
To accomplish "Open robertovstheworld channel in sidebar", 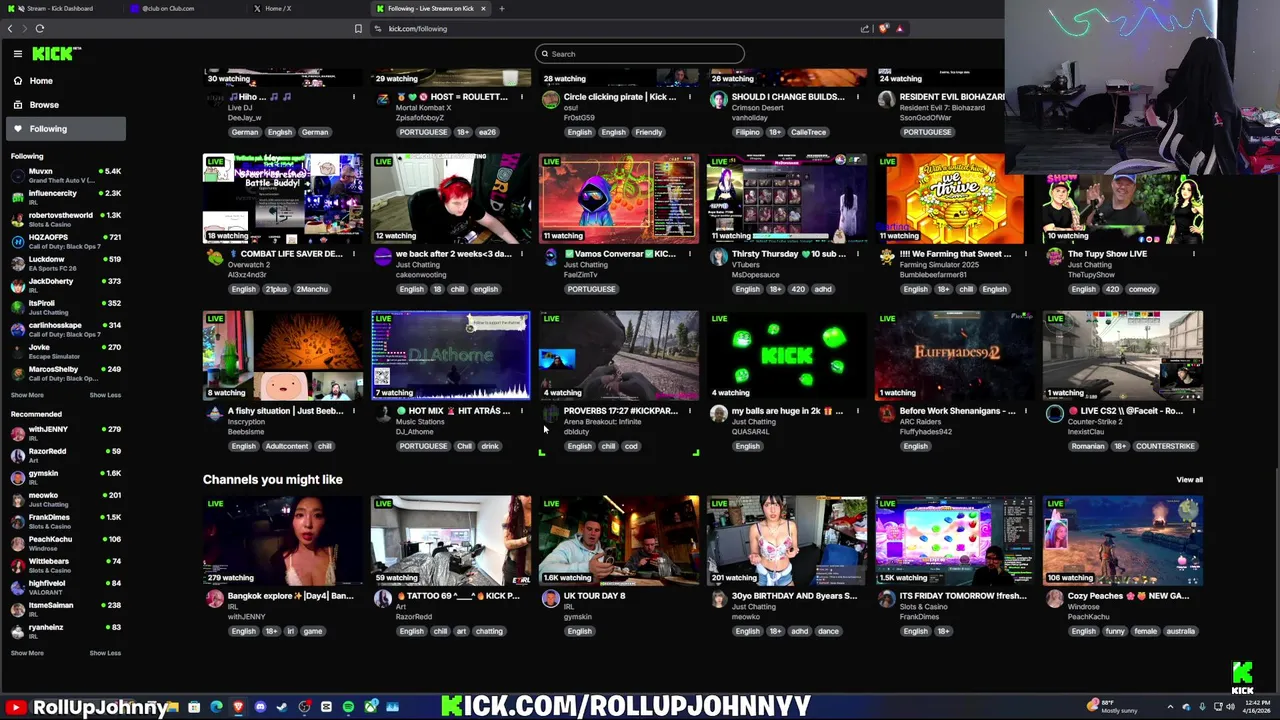I will [65, 219].
